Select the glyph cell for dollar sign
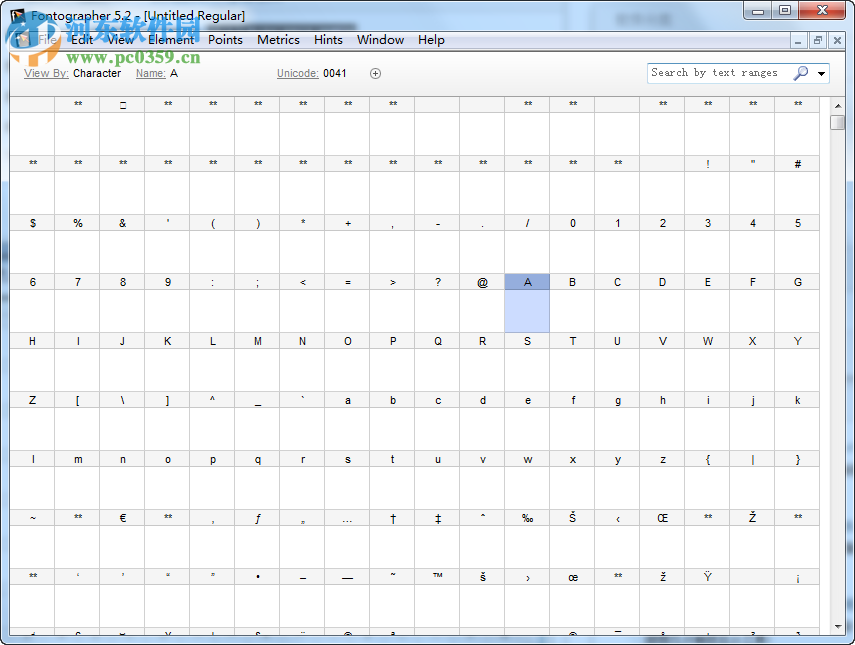The height and width of the screenshot is (645, 855). click(32, 244)
